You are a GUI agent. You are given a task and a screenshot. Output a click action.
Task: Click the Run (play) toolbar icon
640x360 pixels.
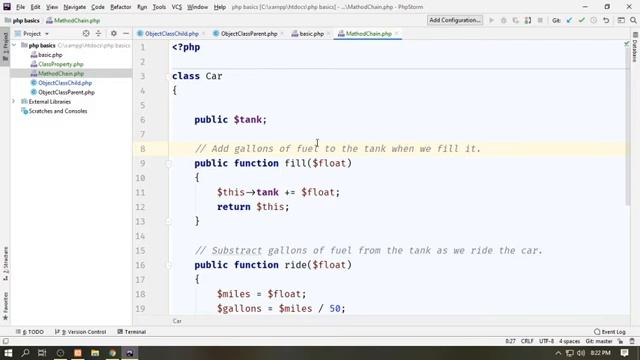coord(491,20)
